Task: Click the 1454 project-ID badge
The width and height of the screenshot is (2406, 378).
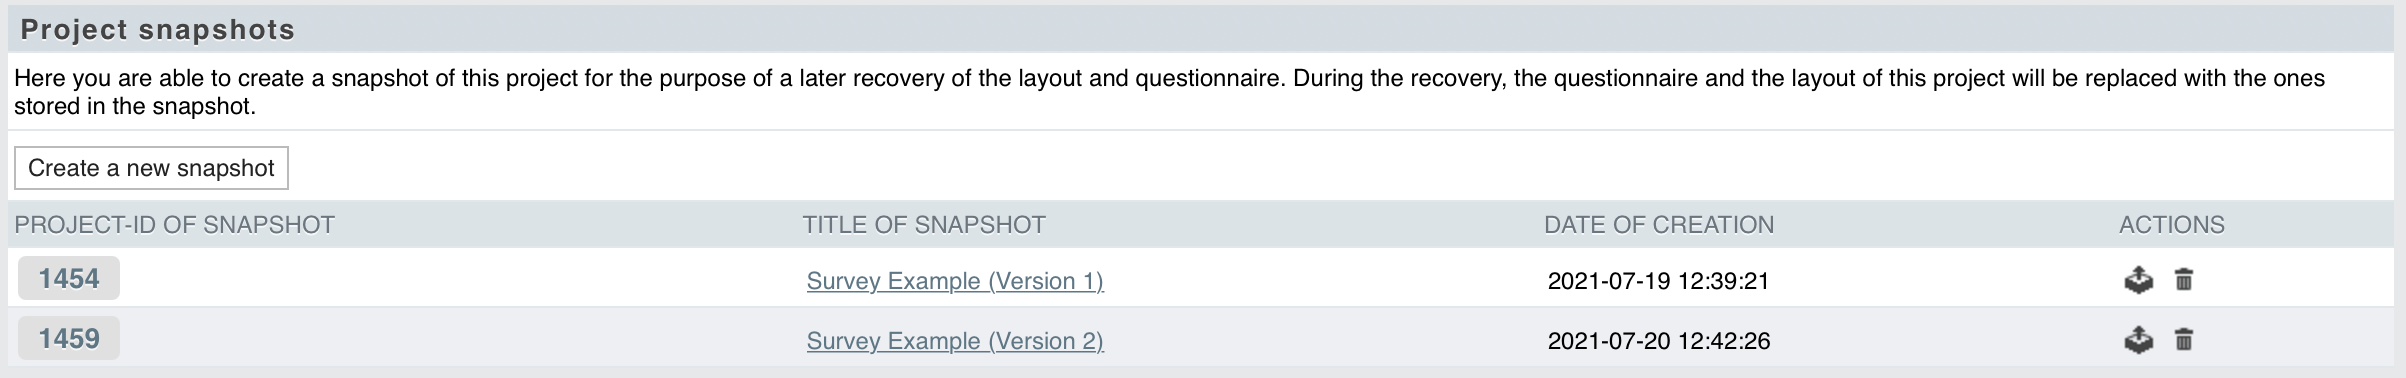Action: [x=69, y=278]
